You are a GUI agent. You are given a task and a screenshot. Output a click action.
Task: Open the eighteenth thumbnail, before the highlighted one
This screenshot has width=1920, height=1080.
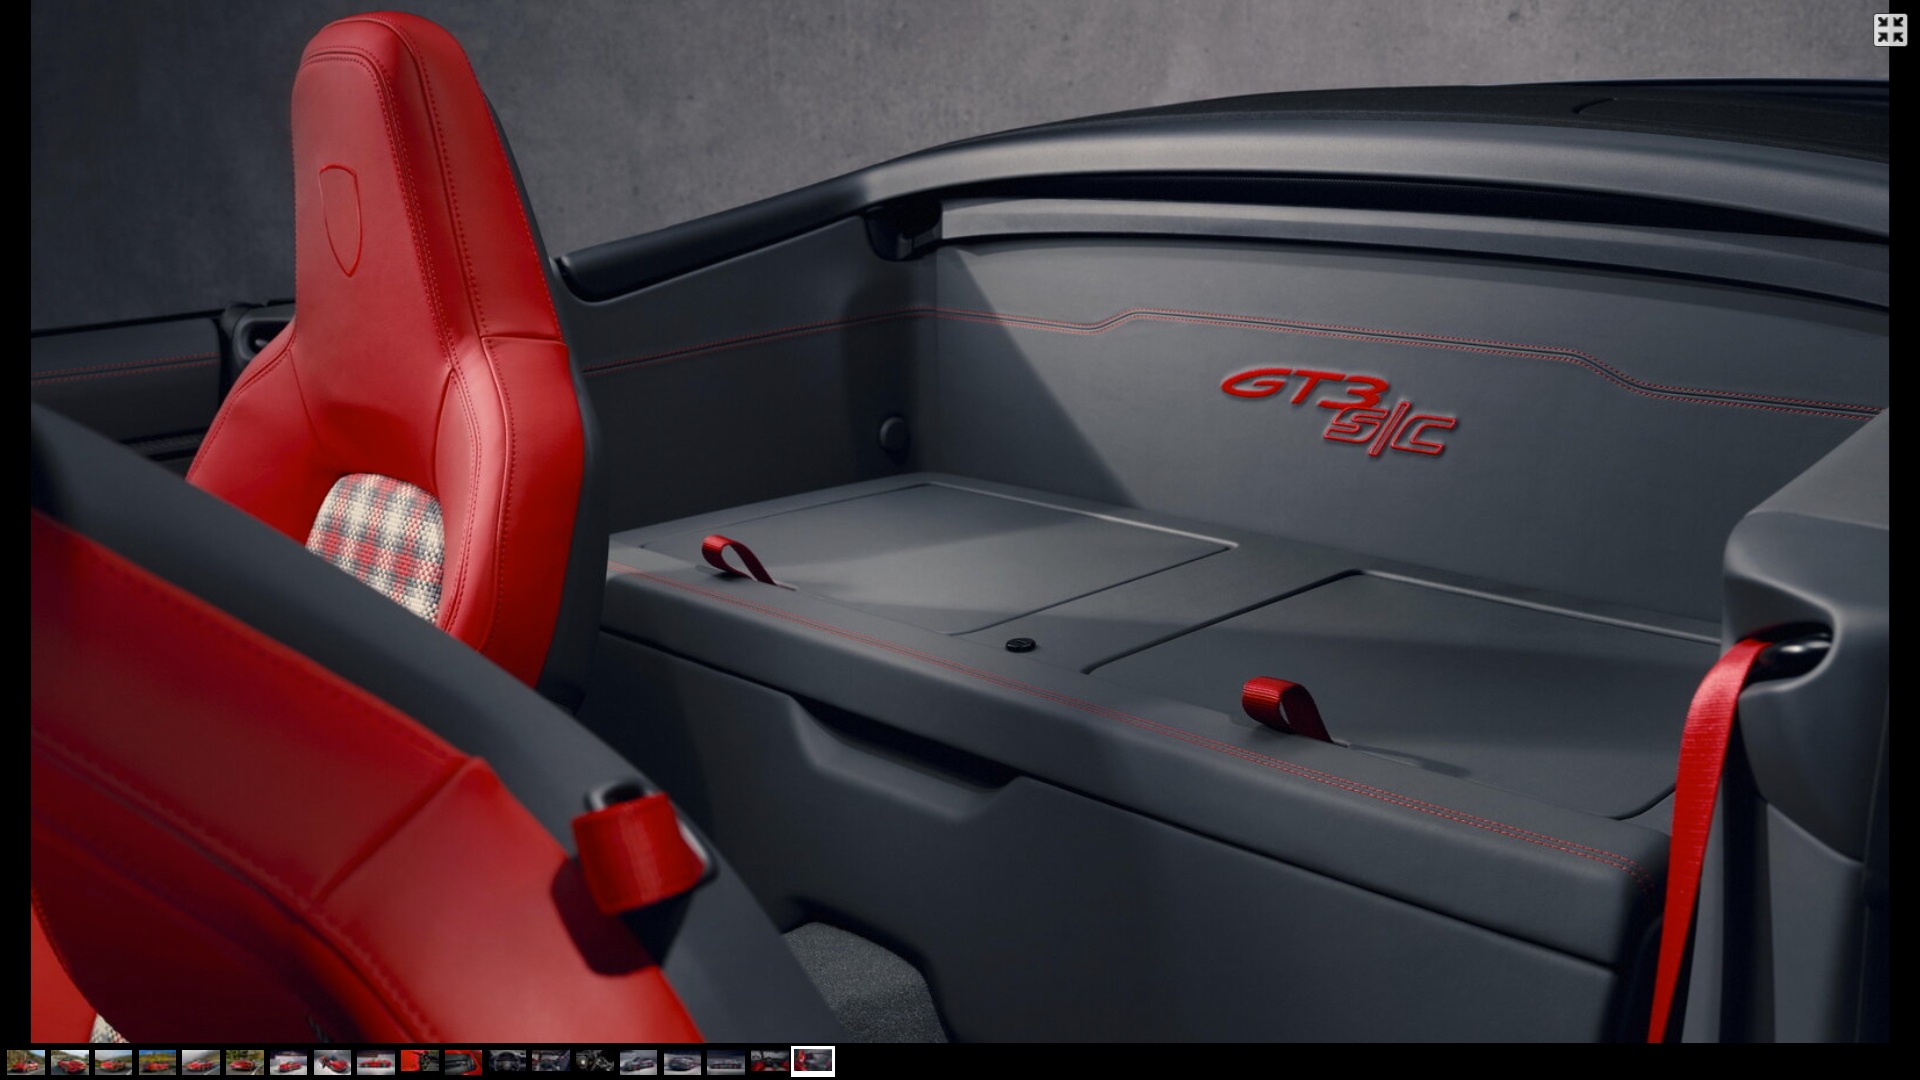point(769,1062)
